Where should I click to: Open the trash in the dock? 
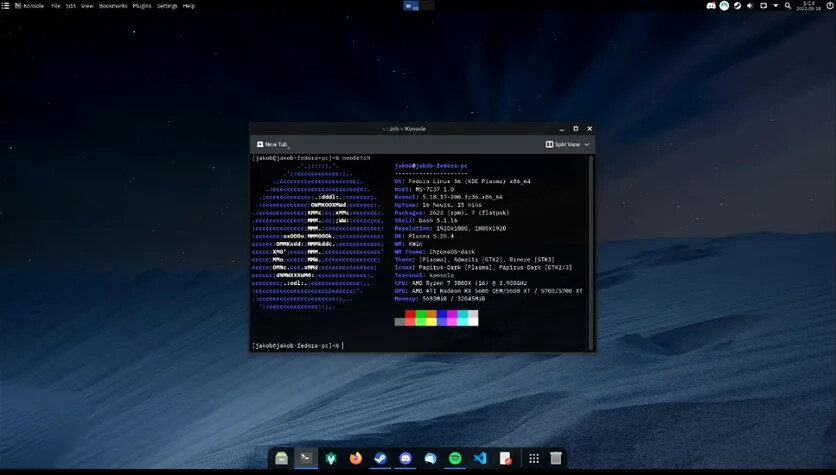pos(556,458)
